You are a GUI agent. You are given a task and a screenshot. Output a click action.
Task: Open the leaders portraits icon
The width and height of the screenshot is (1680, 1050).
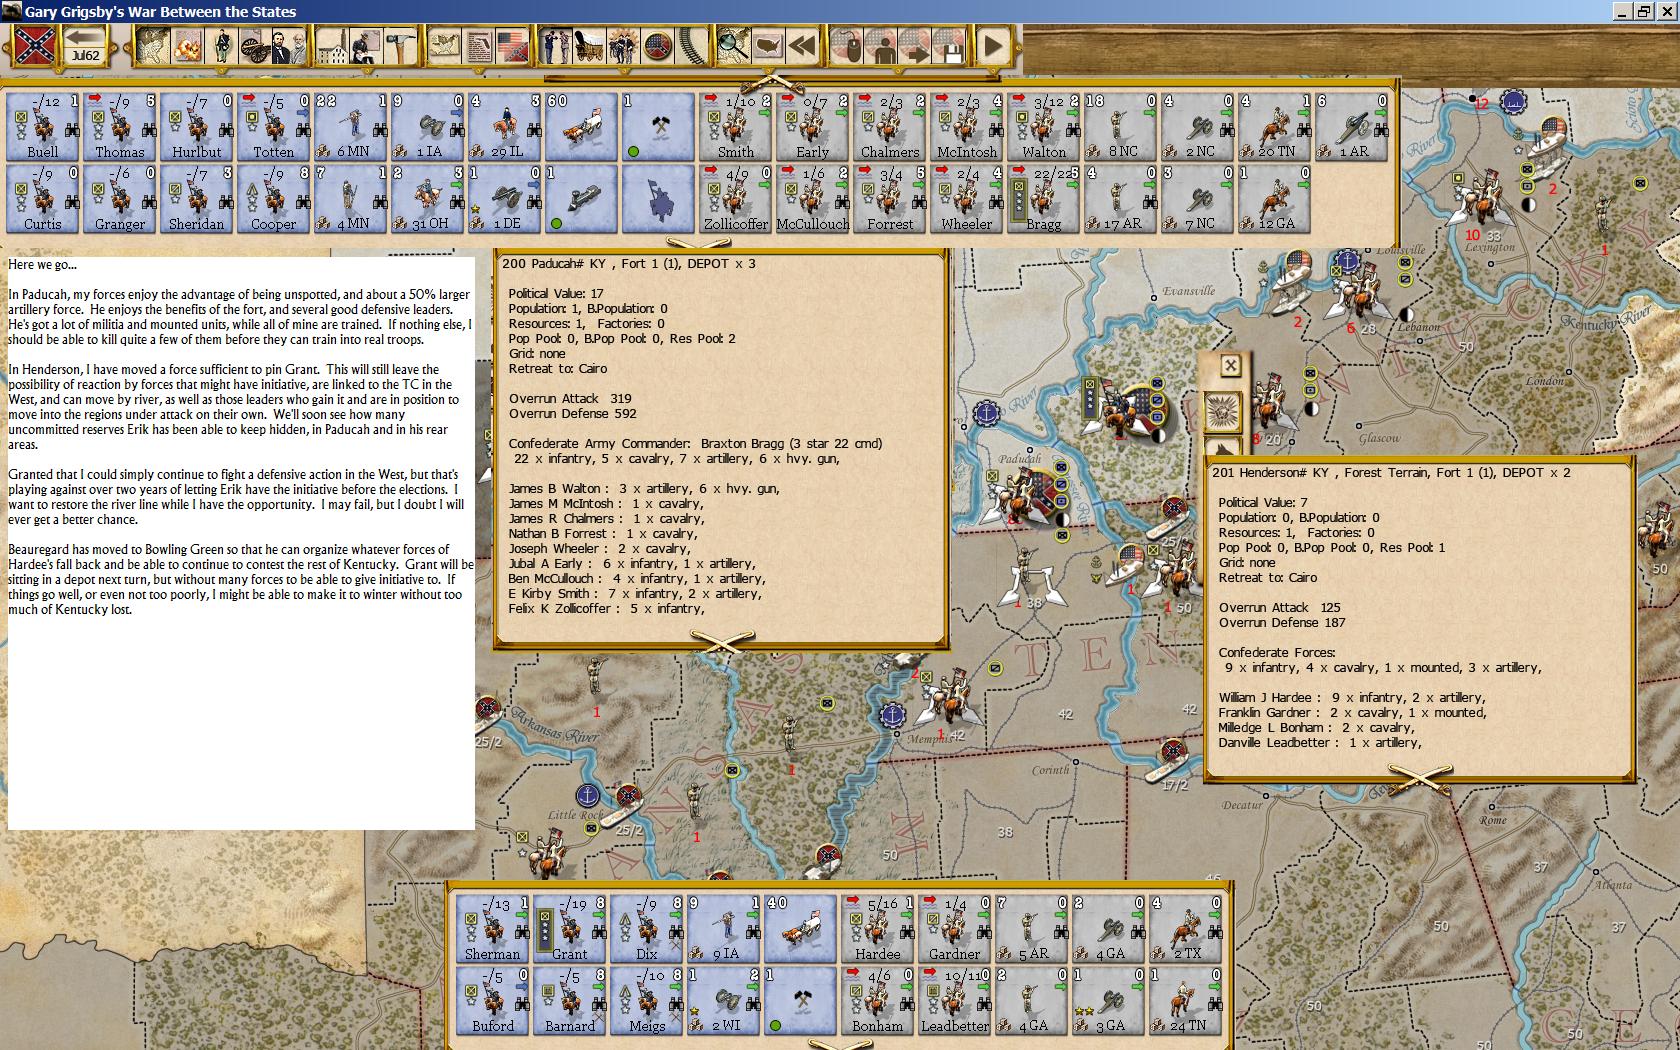tap(290, 46)
